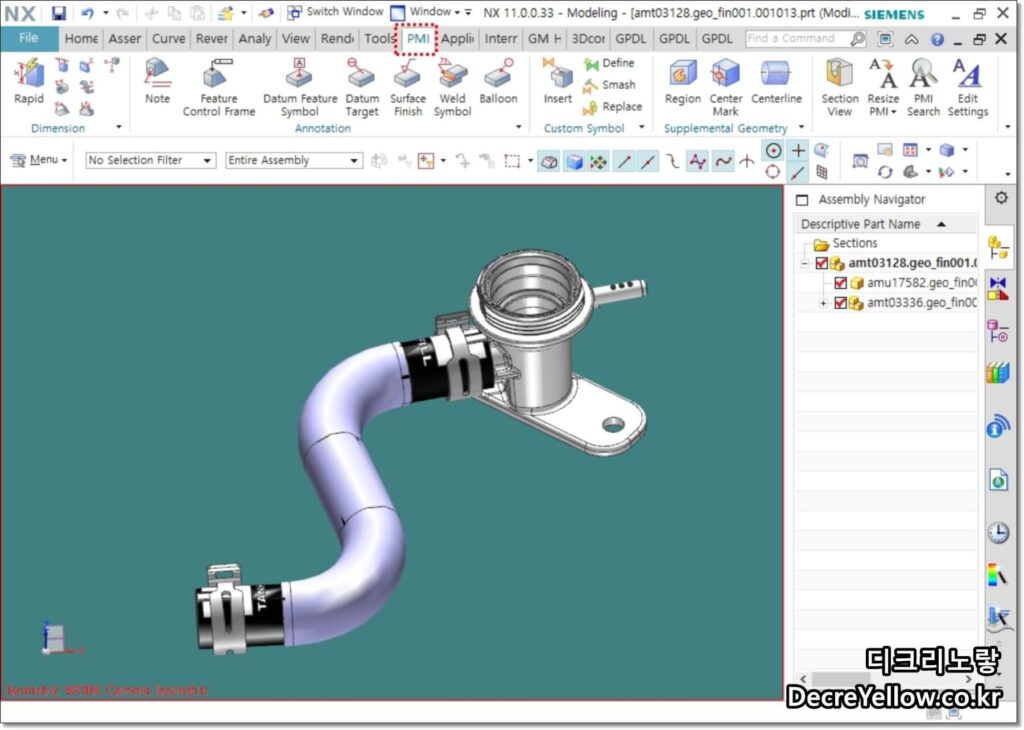
Task: Open the Web Browser sidebar tab
Action: 998,481
